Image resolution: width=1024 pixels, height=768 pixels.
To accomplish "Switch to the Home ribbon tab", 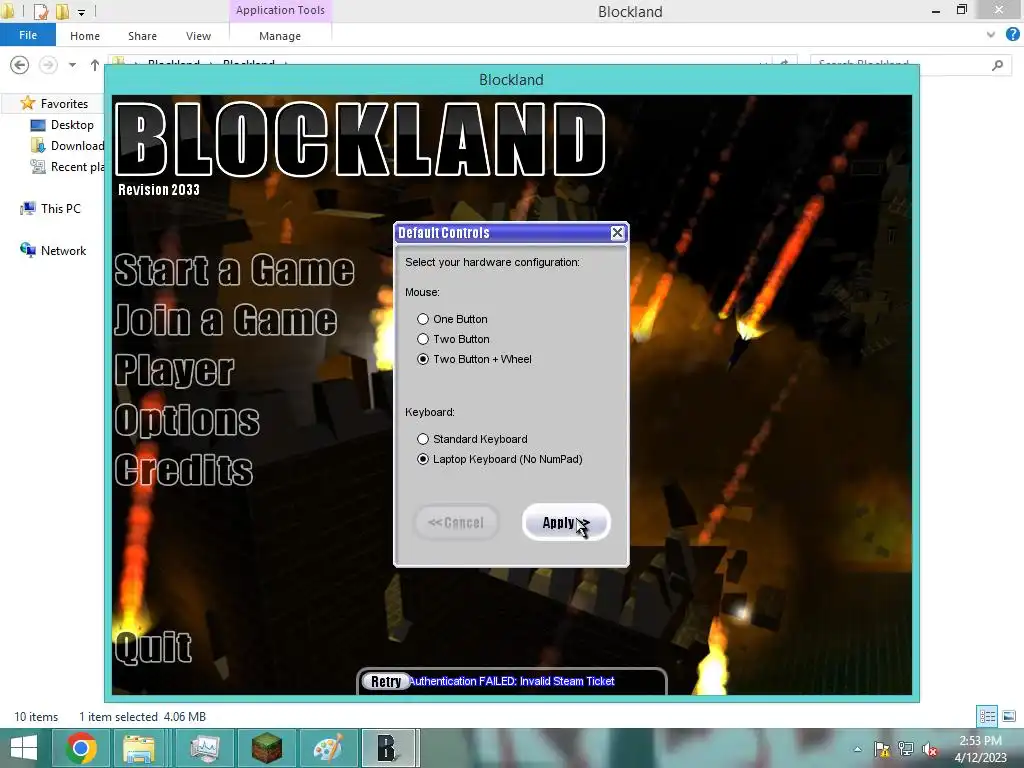I will [85, 36].
